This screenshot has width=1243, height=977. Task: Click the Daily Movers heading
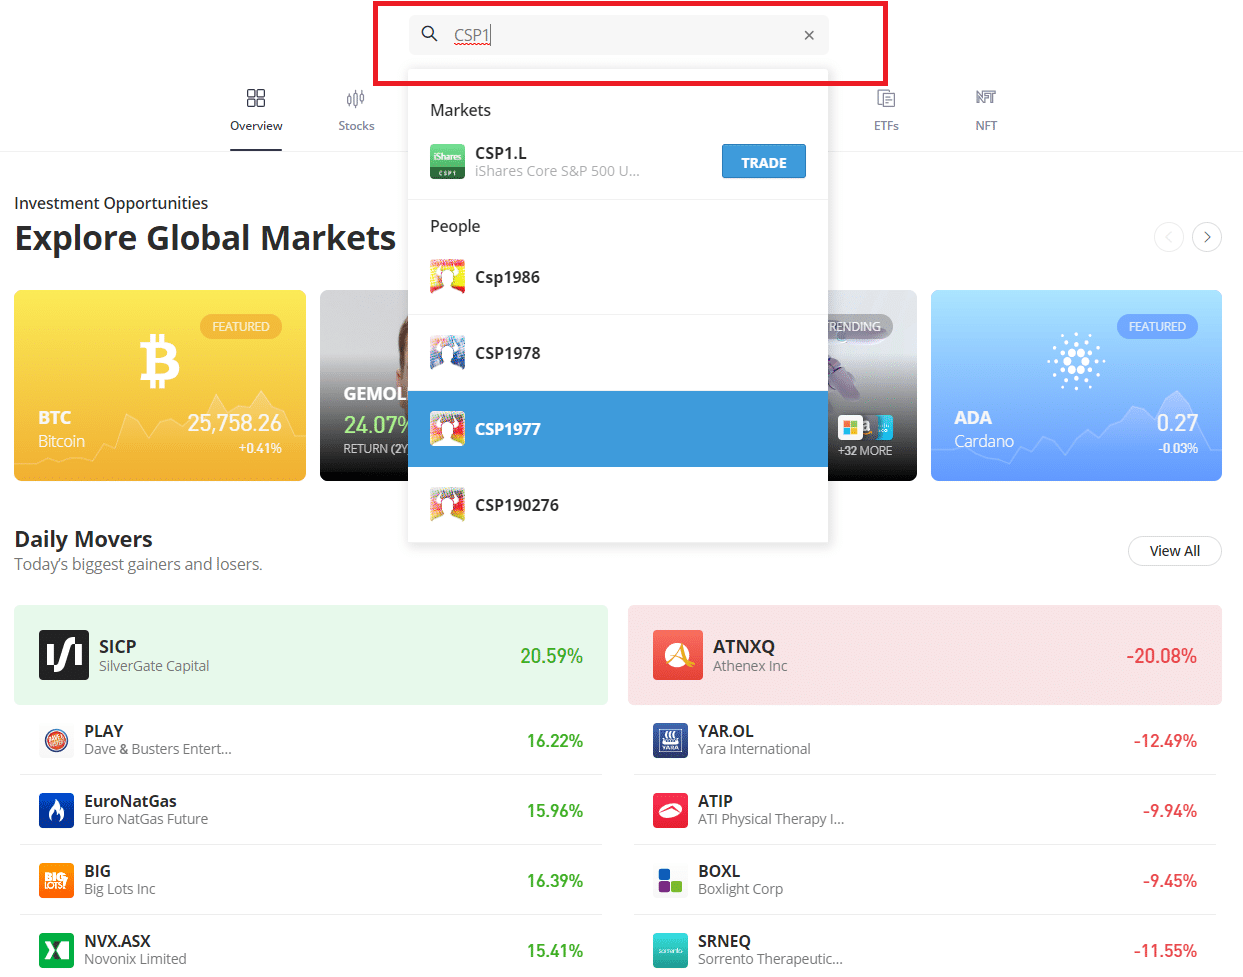tap(83, 539)
